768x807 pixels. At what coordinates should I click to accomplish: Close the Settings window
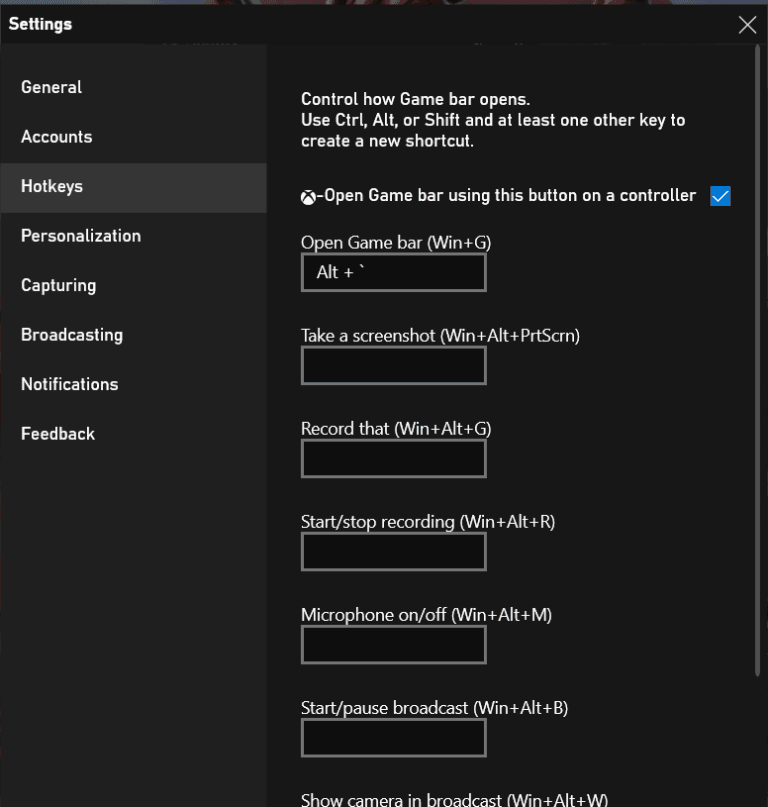pyautogui.click(x=747, y=25)
